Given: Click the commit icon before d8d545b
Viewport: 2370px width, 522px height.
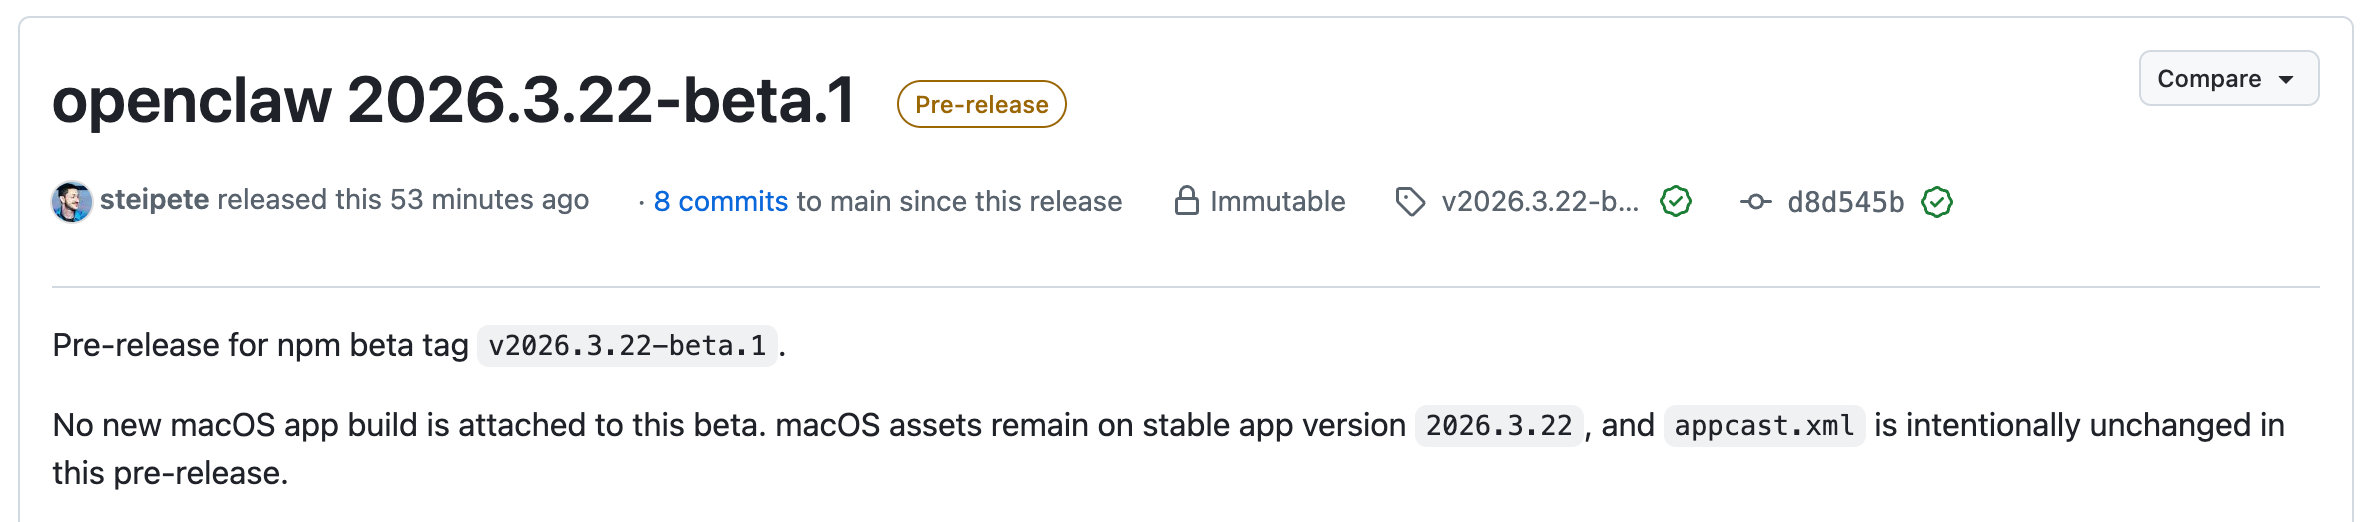Looking at the screenshot, I should click(x=1755, y=202).
